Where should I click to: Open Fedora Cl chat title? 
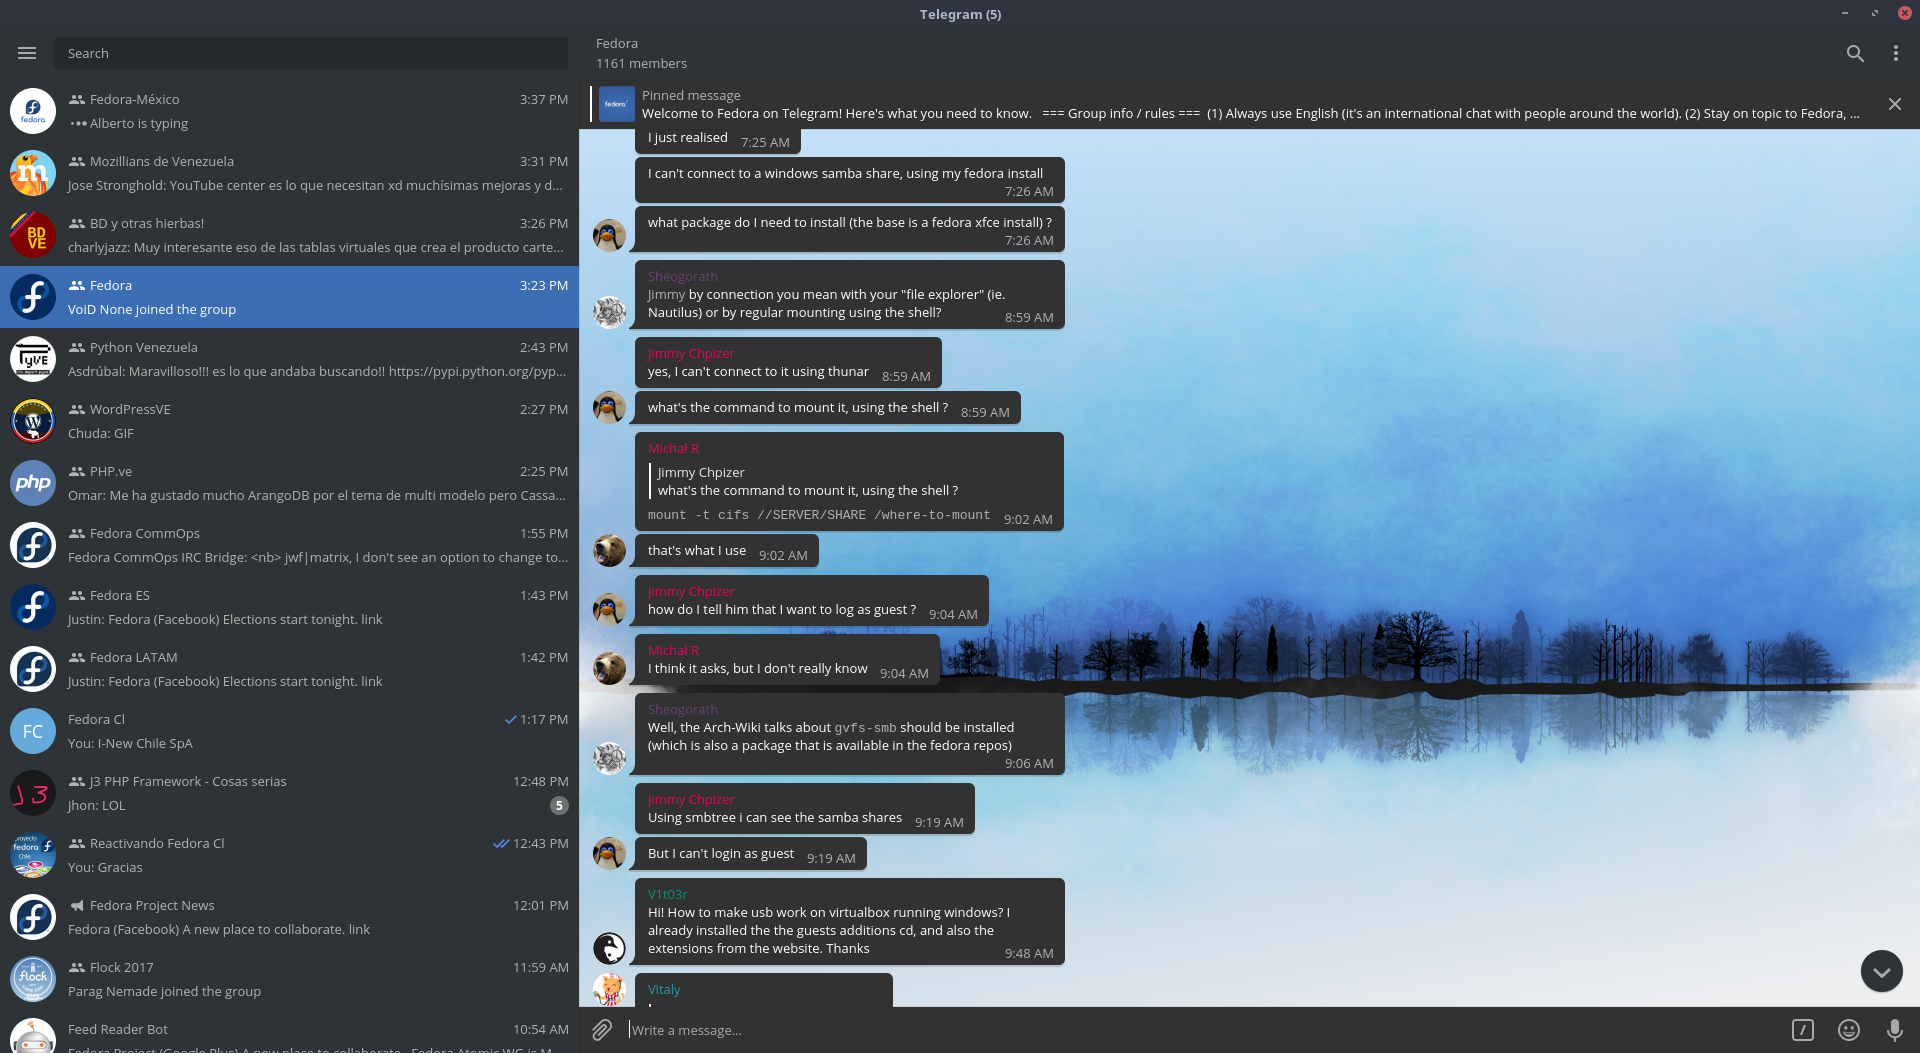(x=96, y=719)
